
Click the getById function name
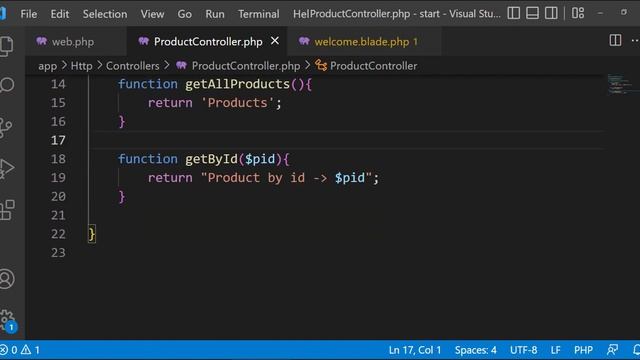tap(211, 159)
